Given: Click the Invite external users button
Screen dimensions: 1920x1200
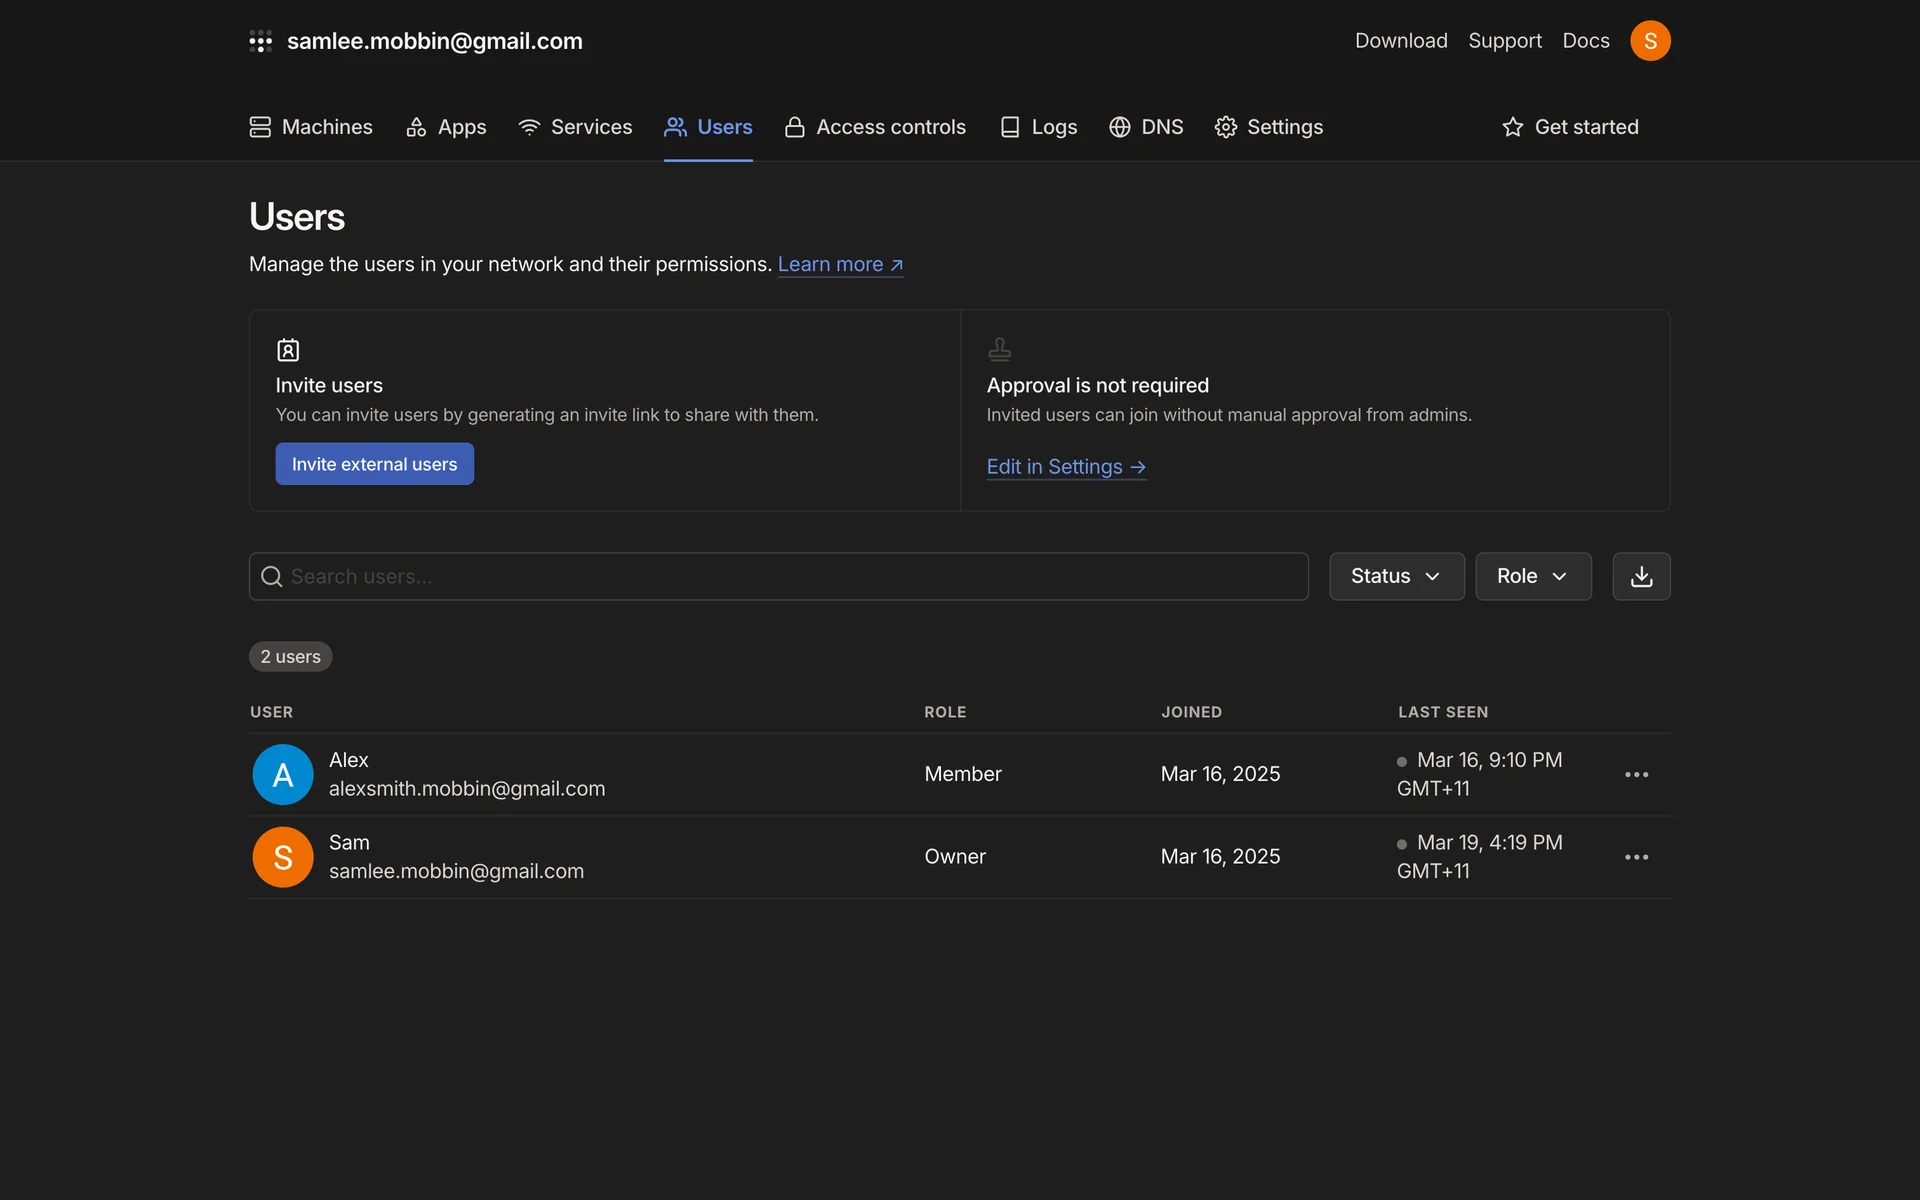Looking at the screenshot, I should [x=374, y=464].
